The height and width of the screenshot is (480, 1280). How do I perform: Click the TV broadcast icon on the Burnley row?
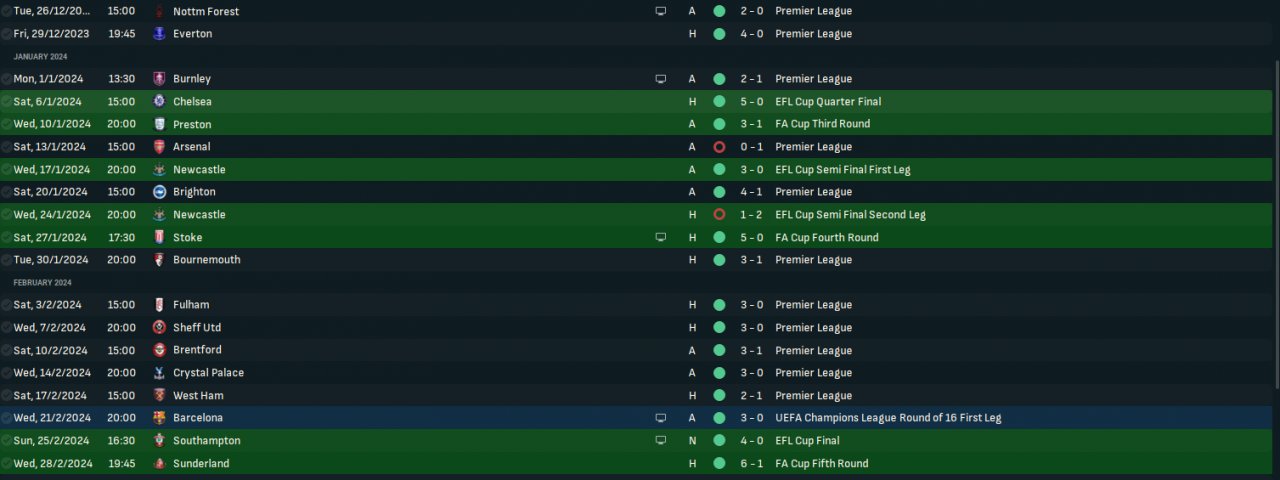(660, 79)
